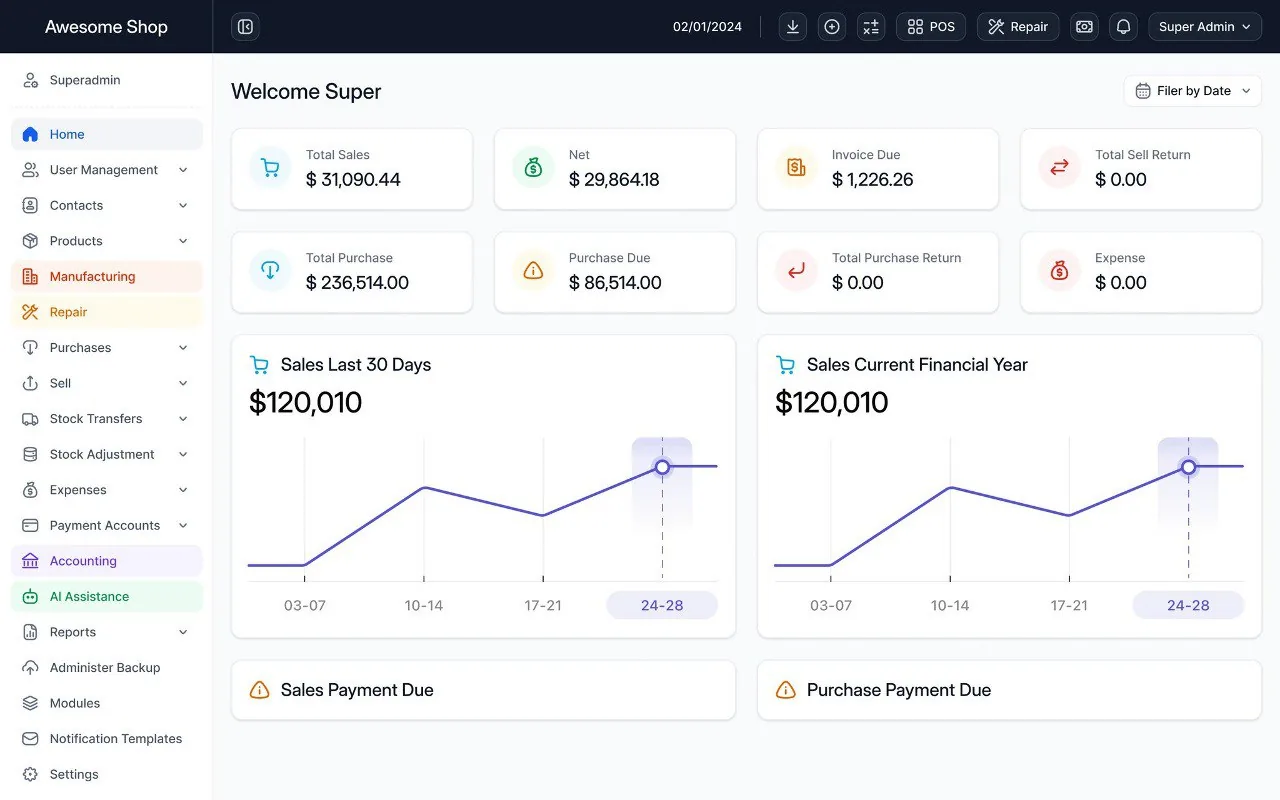
Task: Open AI Assistance in the sidebar
Action: pyautogui.click(x=106, y=597)
